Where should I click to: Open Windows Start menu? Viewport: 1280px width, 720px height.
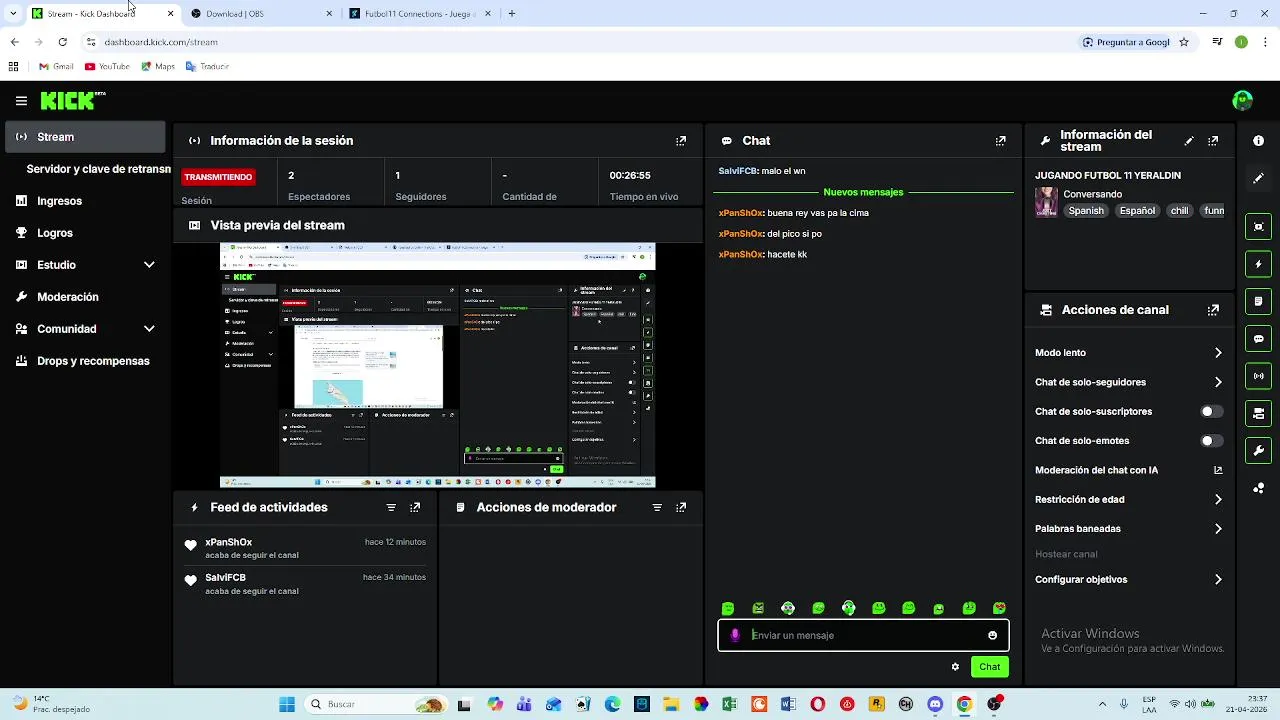(x=287, y=704)
